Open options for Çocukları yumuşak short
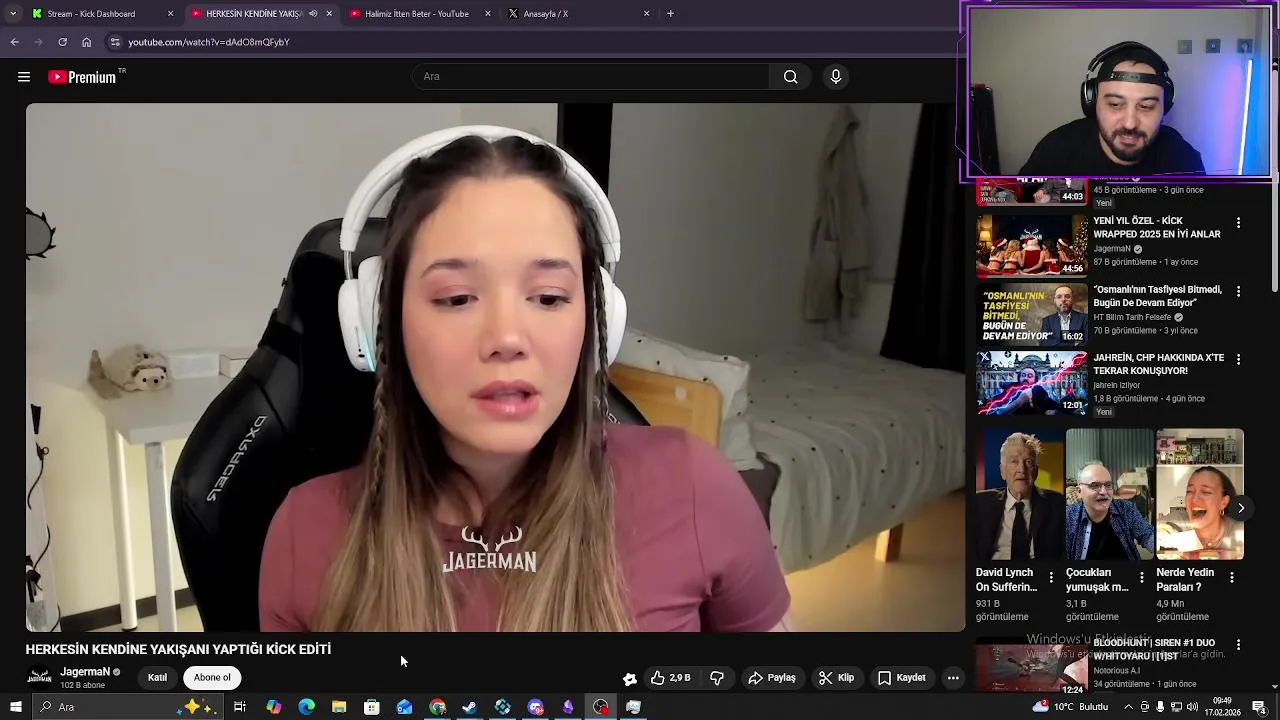 (x=1141, y=578)
